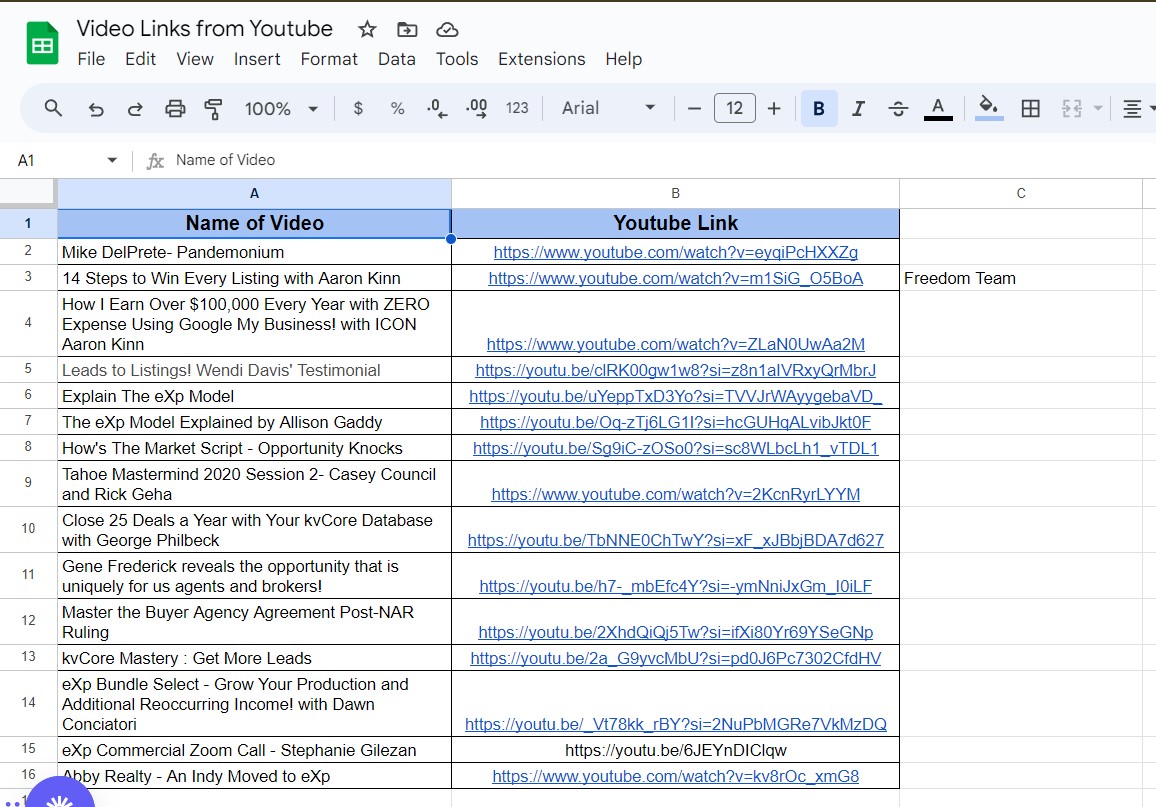The image size is (1156, 807).
Task: Increase decimal places
Action: (x=476, y=108)
